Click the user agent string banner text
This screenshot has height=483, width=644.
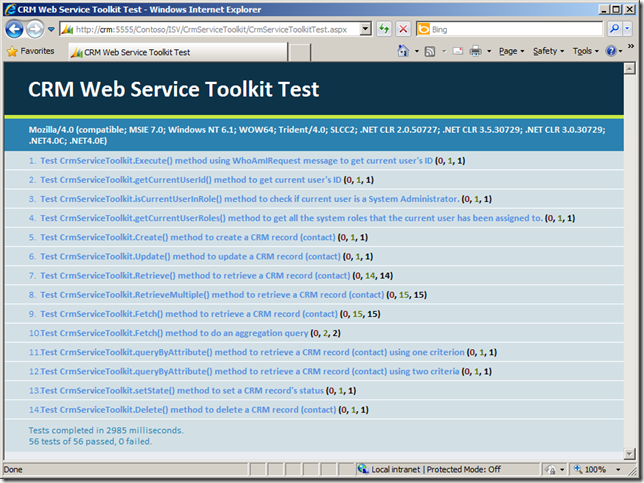coord(317,135)
